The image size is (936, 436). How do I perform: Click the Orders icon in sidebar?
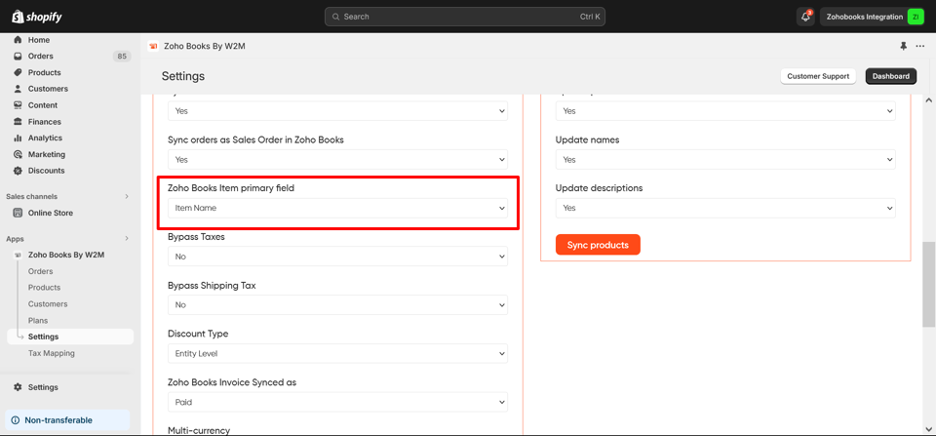point(18,56)
